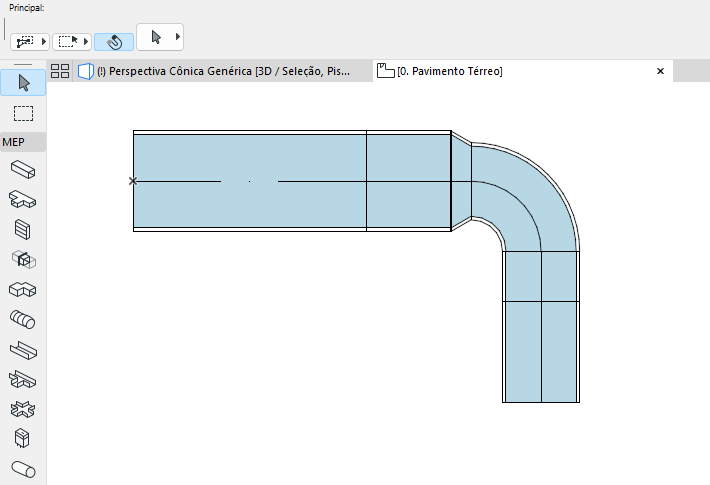Select the cable tray tool

23,350
